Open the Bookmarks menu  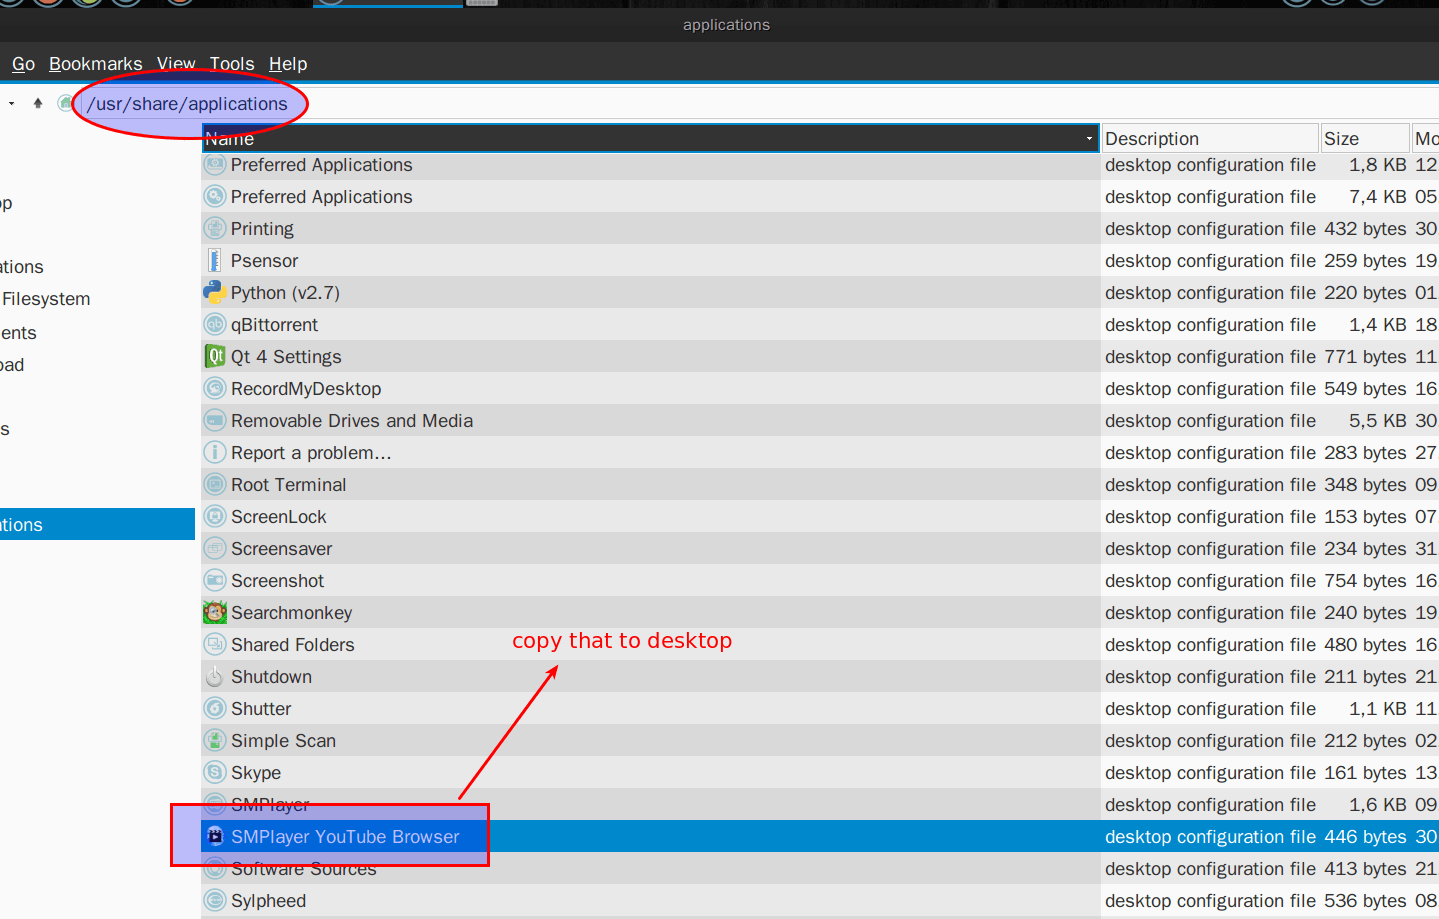click(x=95, y=64)
